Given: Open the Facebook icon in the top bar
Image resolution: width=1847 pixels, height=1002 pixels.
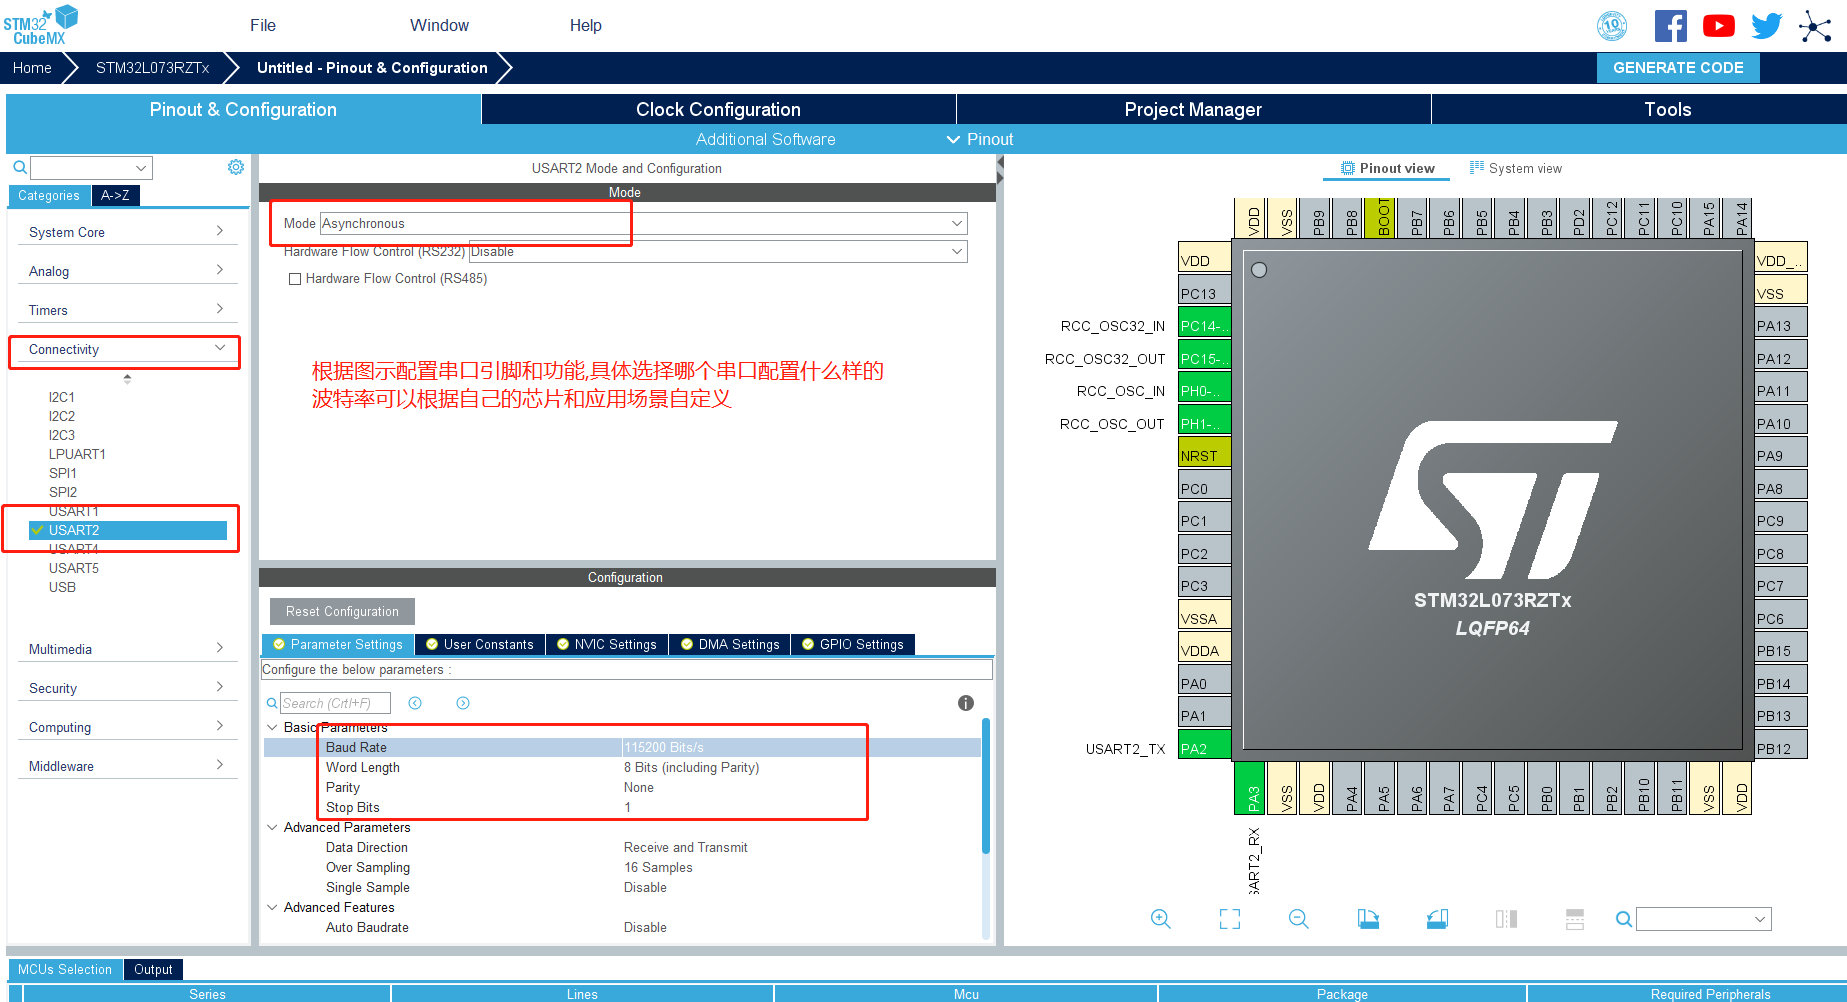Looking at the screenshot, I should 1670,26.
